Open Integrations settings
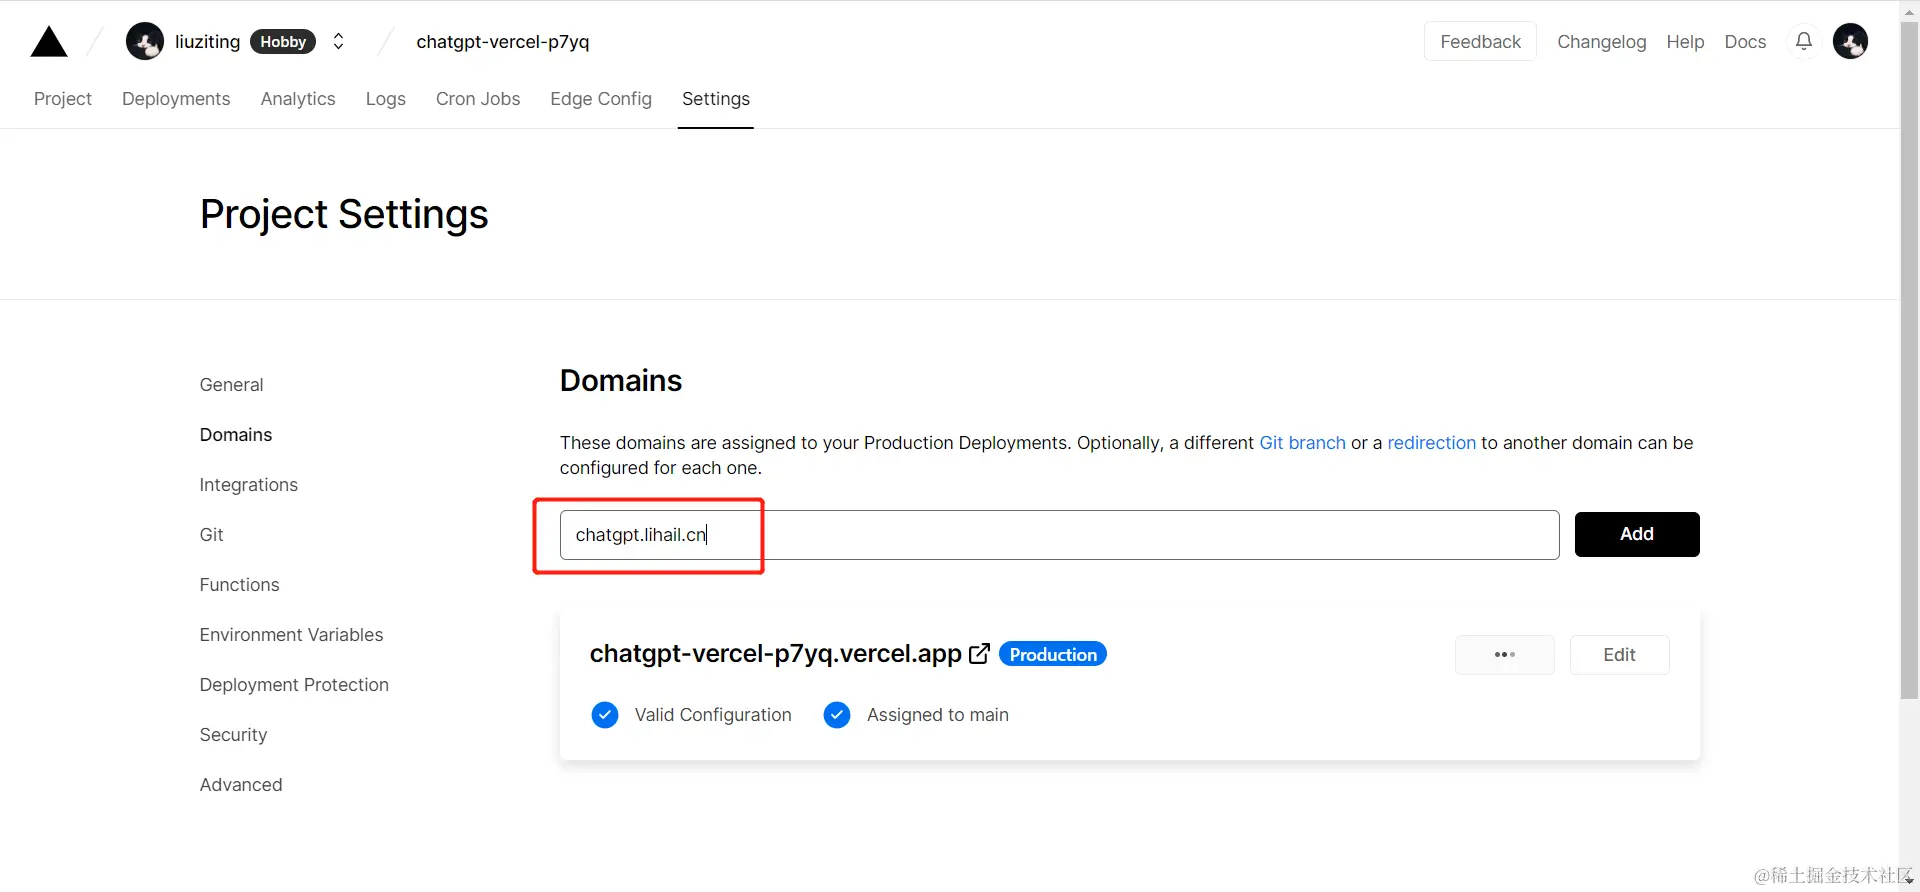This screenshot has width=1920, height=892. point(249,485)
